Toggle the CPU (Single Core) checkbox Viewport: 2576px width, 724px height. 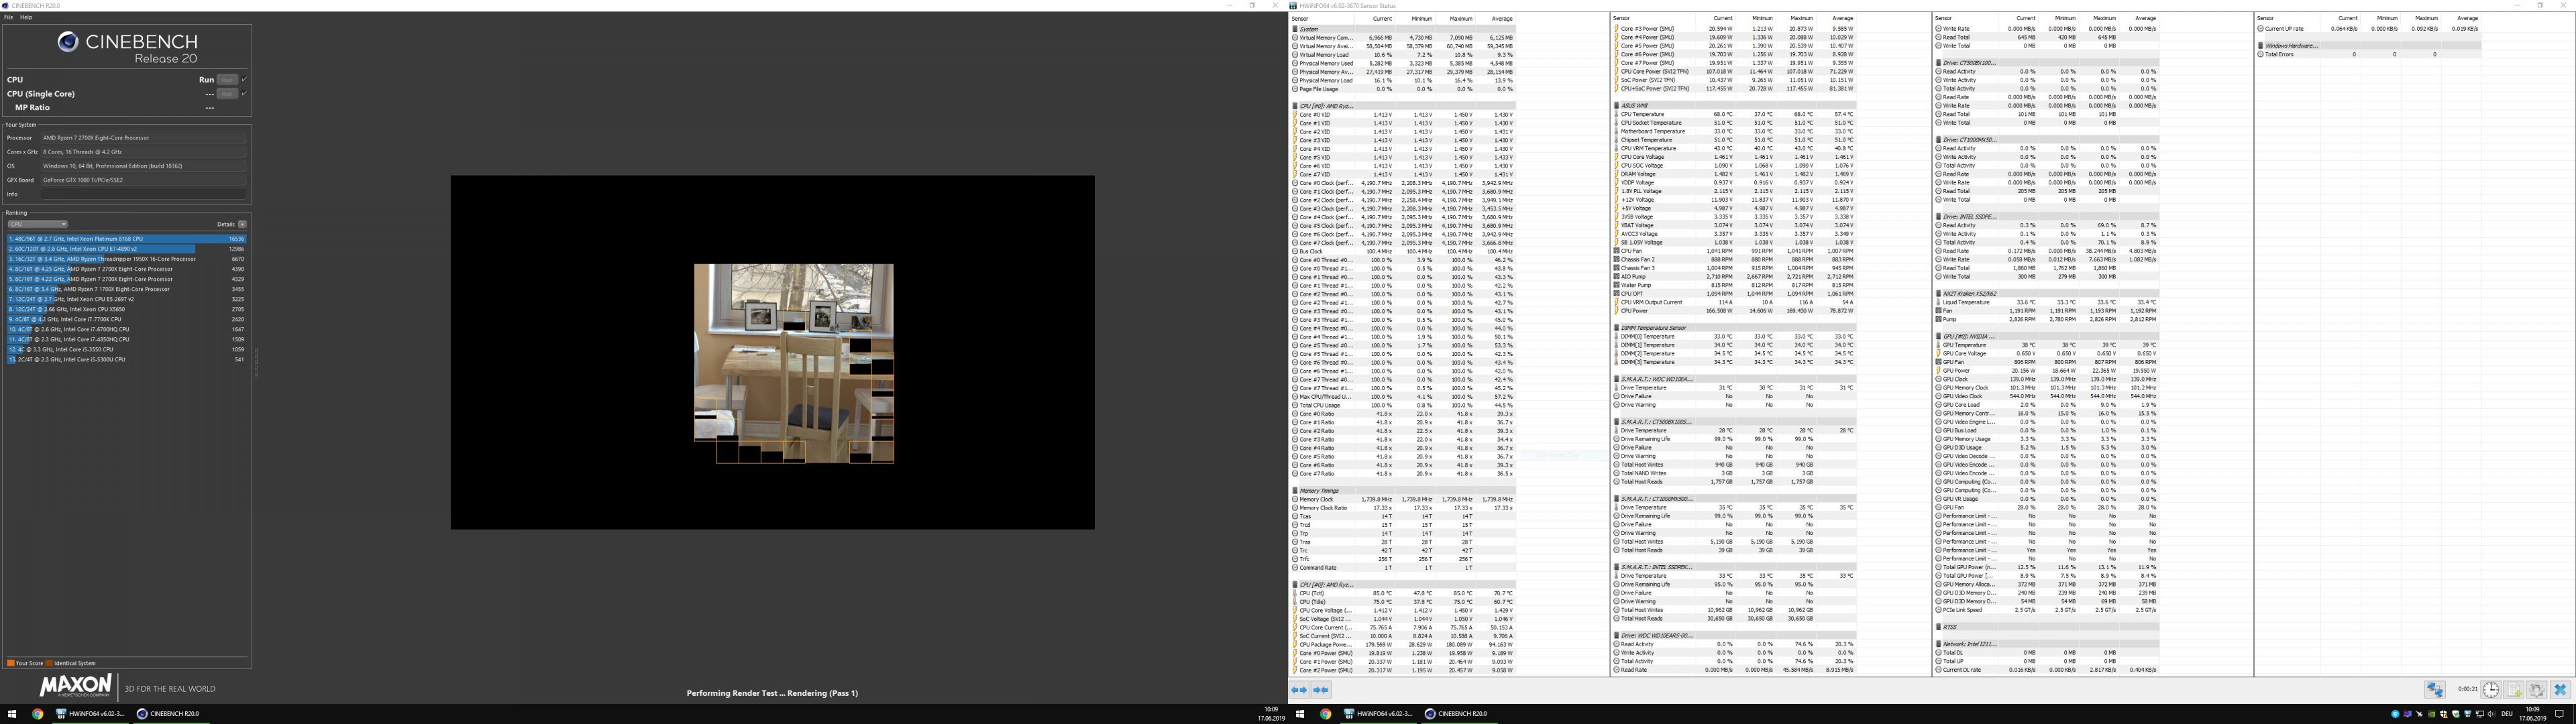(244, 94)
